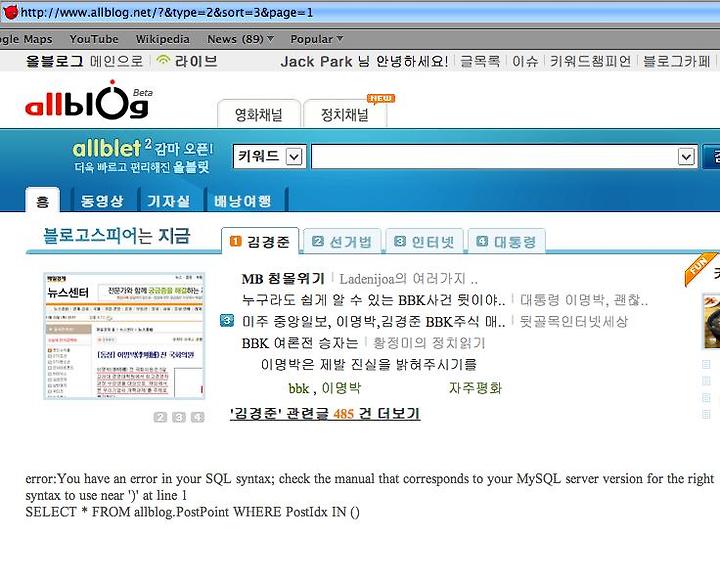Expand the search field history arrow
Image resolution: width=720 pixels, height=583 pixels.
click(x=686, y=157)
